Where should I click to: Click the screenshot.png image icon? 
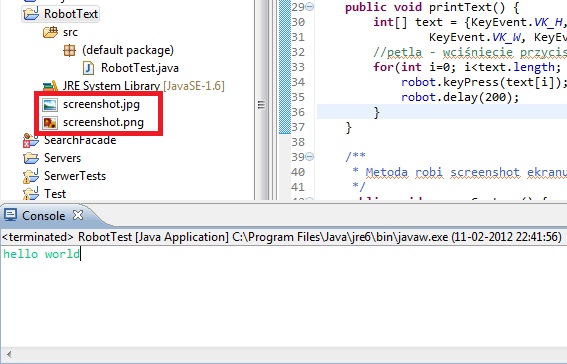50,123
